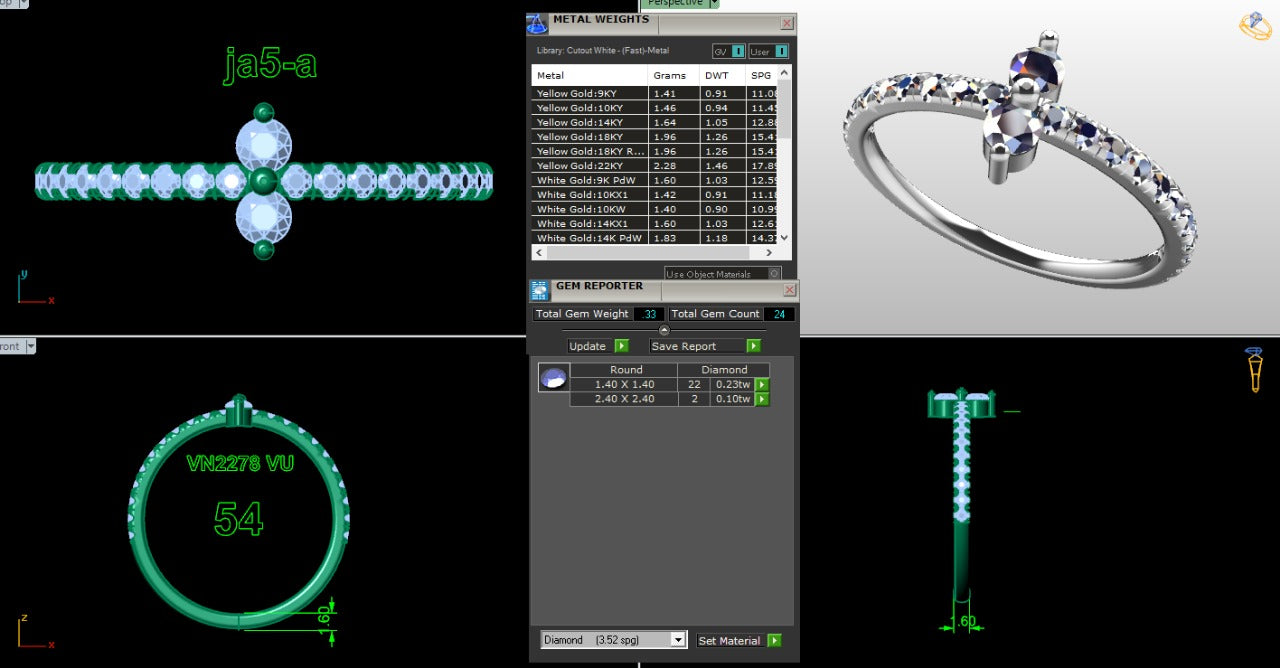The image size is (1280, 668).
Task: Click the Save Report button
Action: (x=697, y=346)
